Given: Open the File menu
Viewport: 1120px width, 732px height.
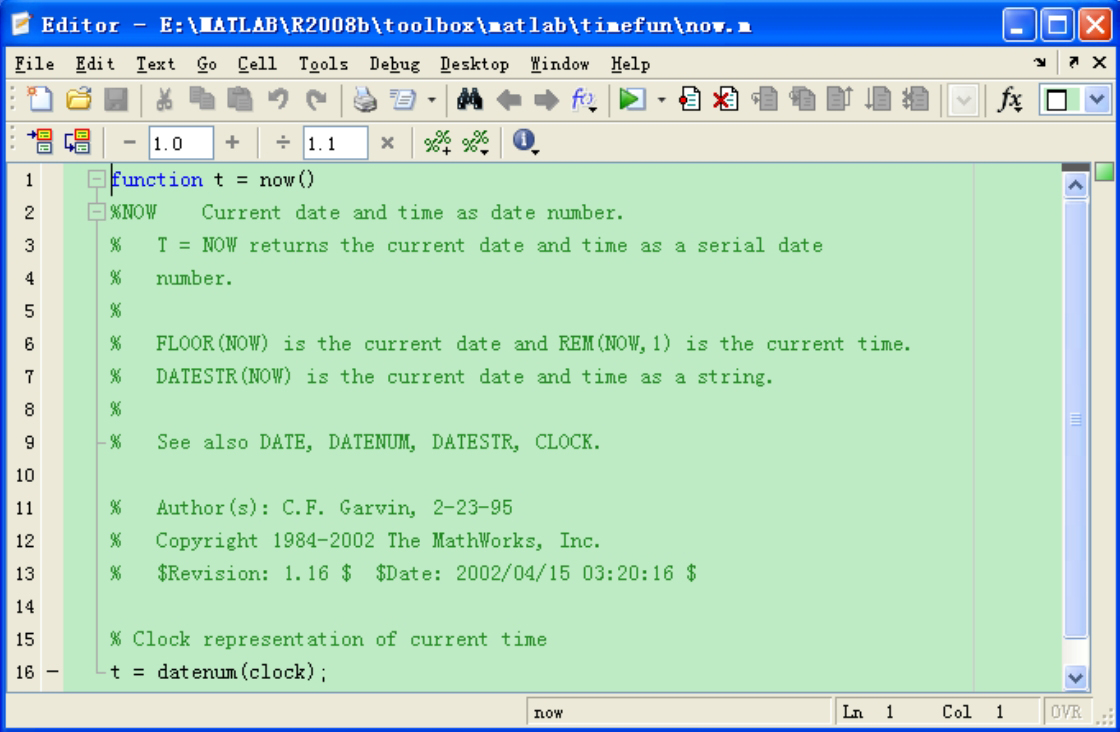Looking at the screenshot, I should coord(34,64).
